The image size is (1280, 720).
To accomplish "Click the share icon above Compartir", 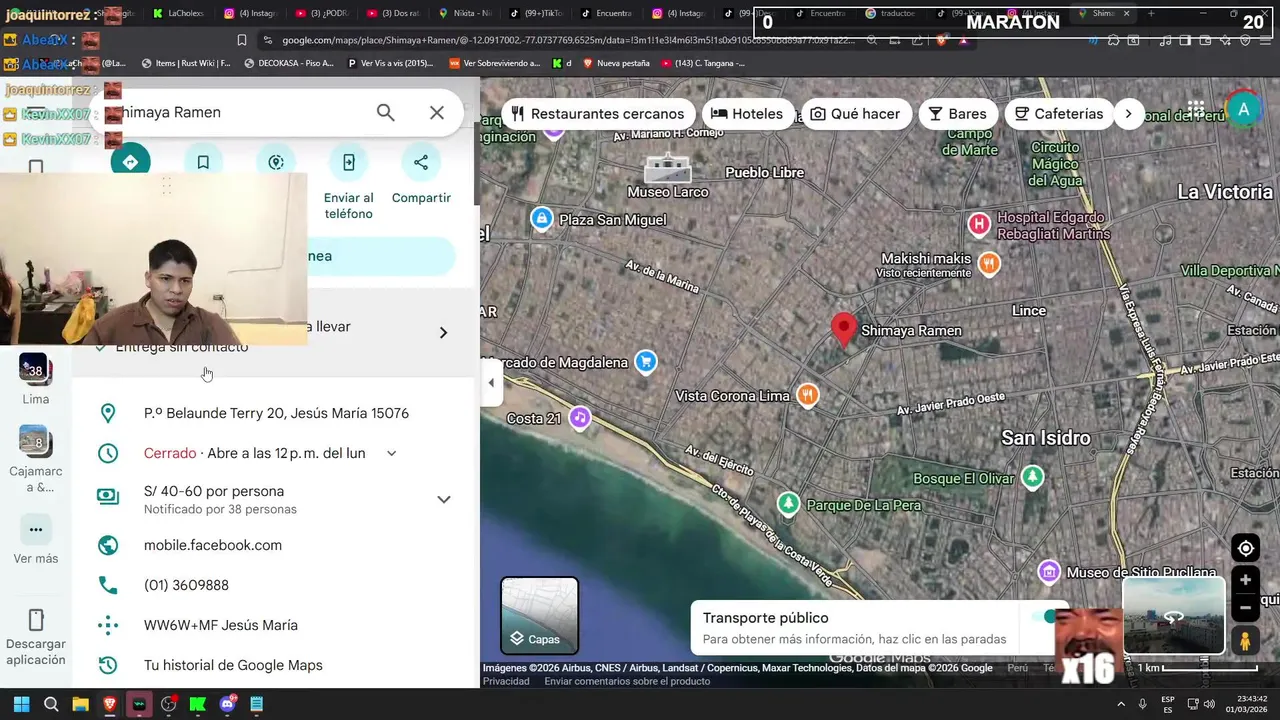I will pos(421,162).
